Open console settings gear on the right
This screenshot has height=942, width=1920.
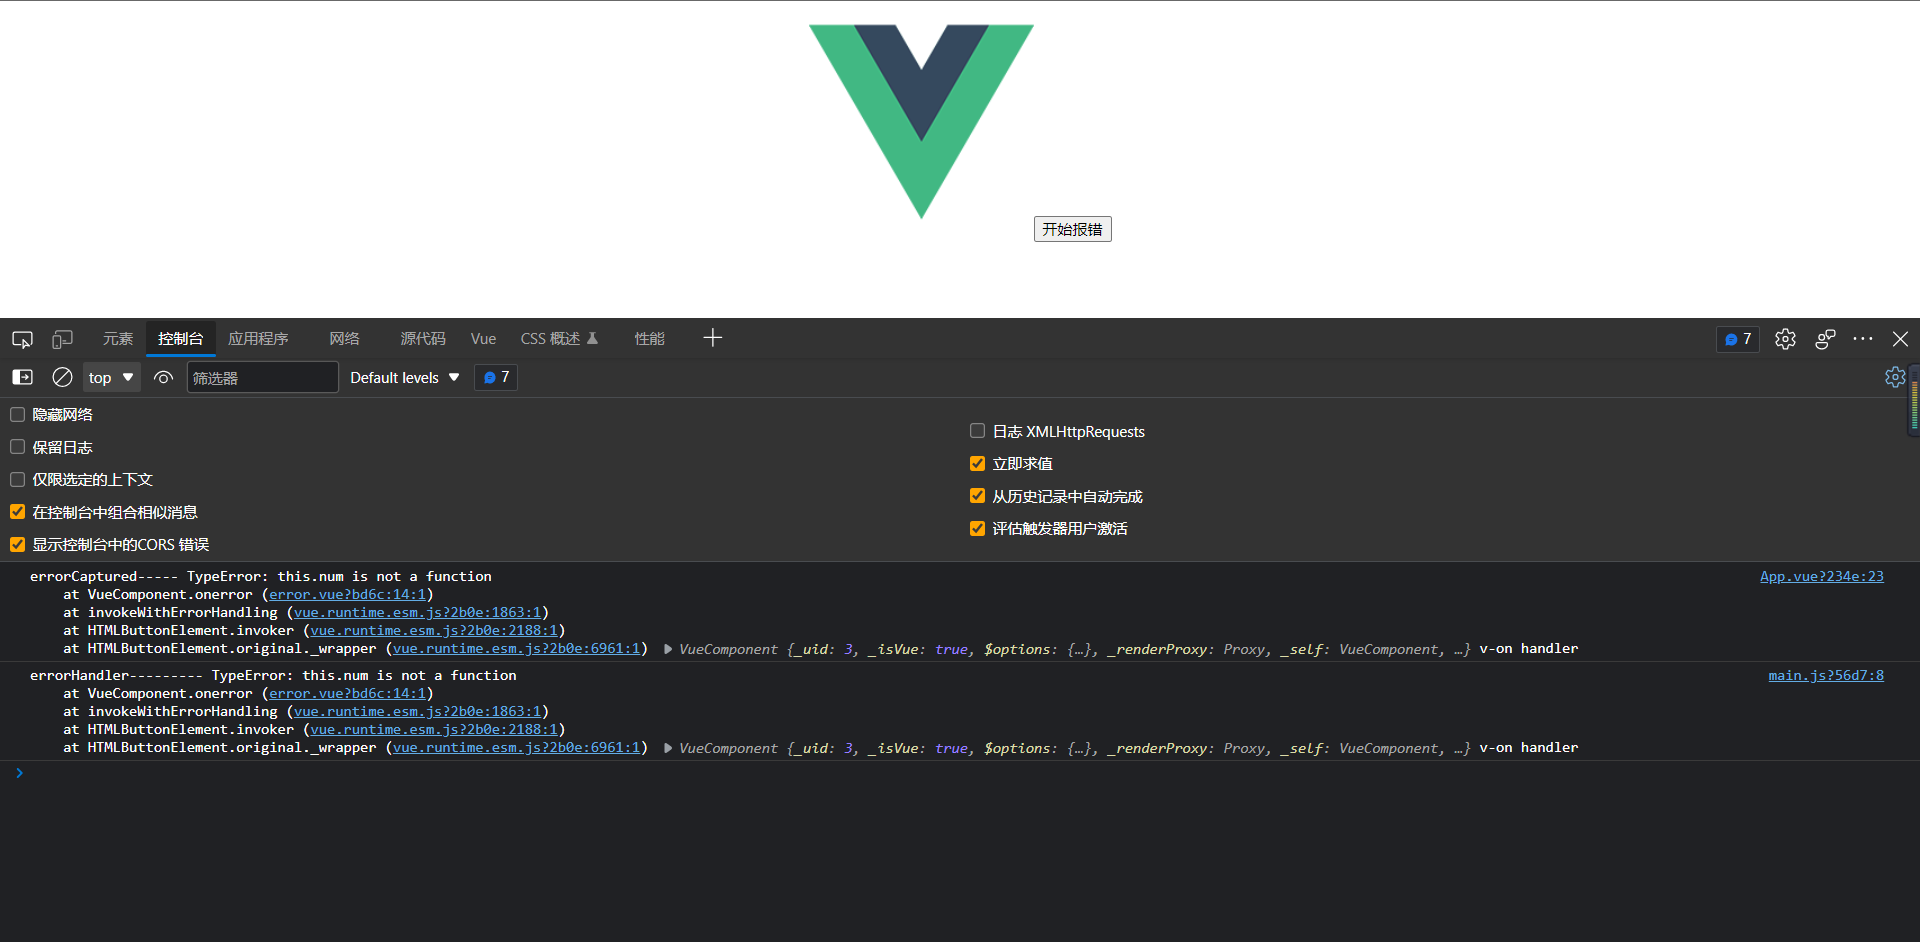click(1895, 377)
